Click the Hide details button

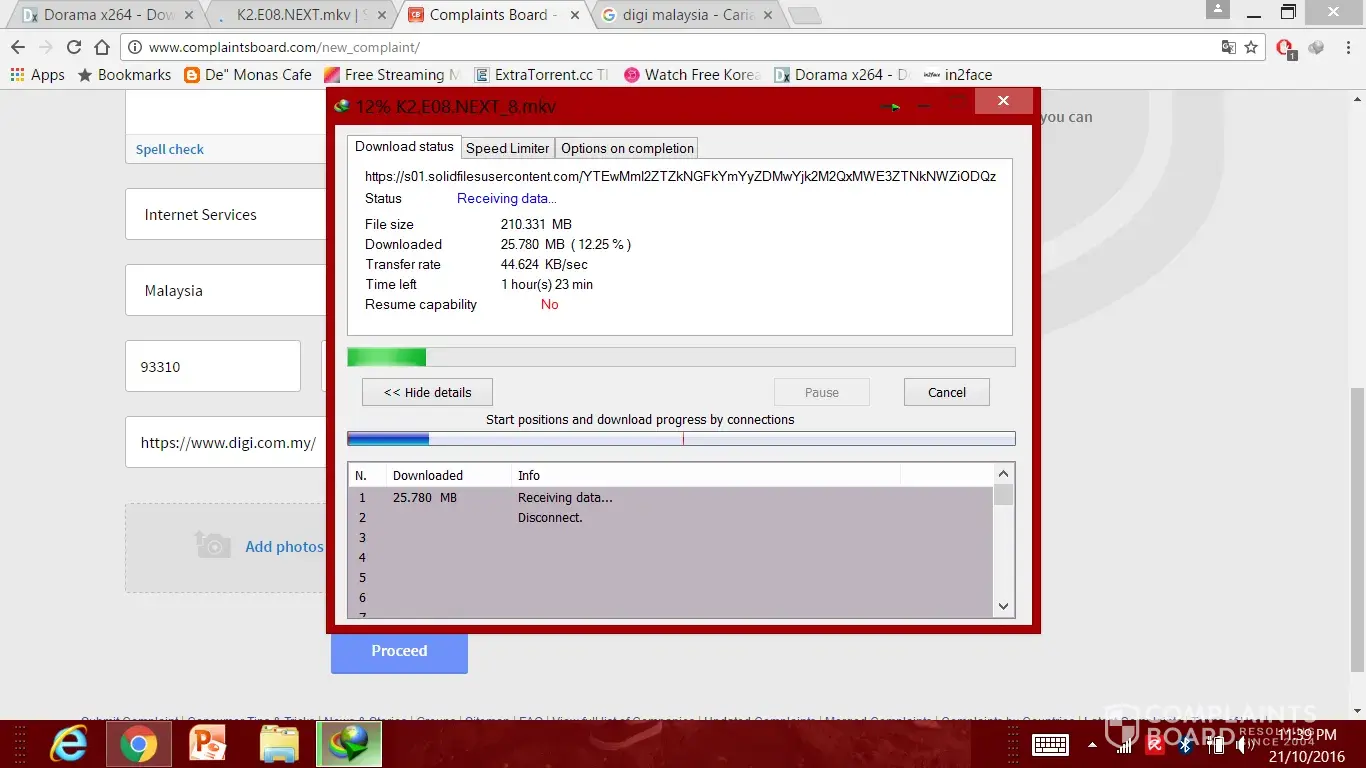point(427,392)
